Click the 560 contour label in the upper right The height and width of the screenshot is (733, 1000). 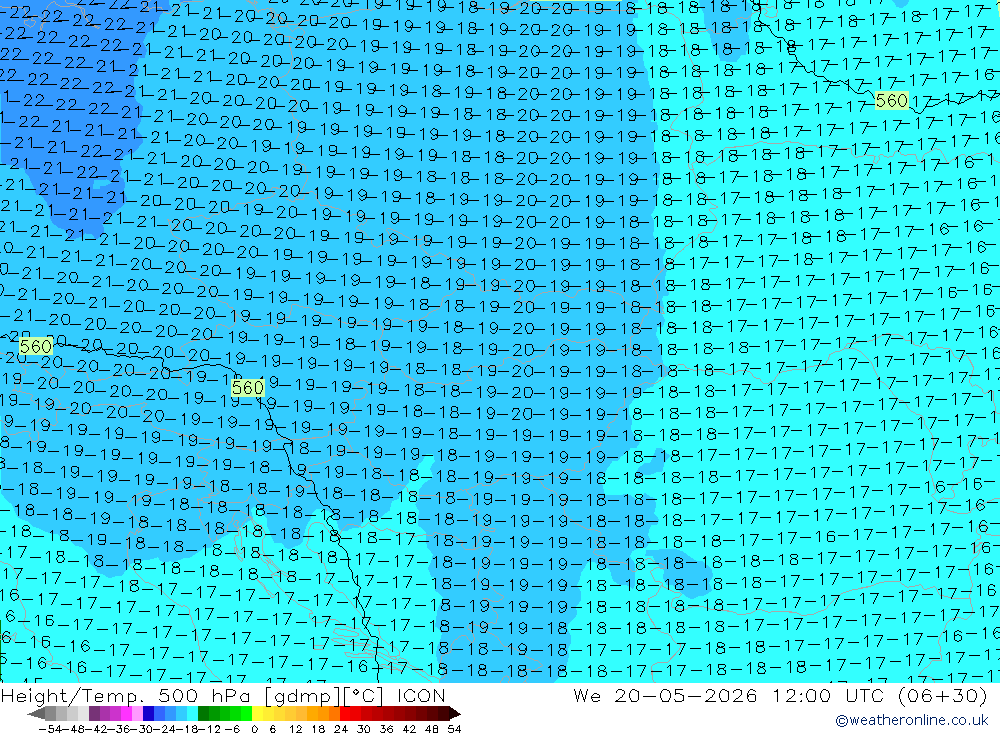(x=892, y=101)
